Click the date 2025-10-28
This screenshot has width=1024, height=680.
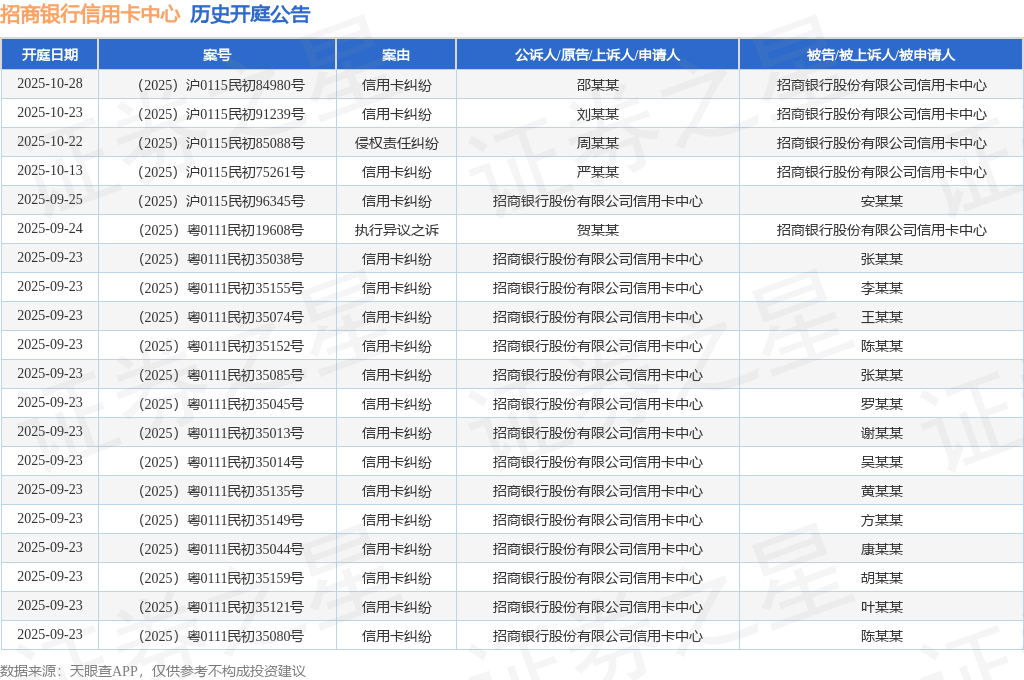click(50, 84)
